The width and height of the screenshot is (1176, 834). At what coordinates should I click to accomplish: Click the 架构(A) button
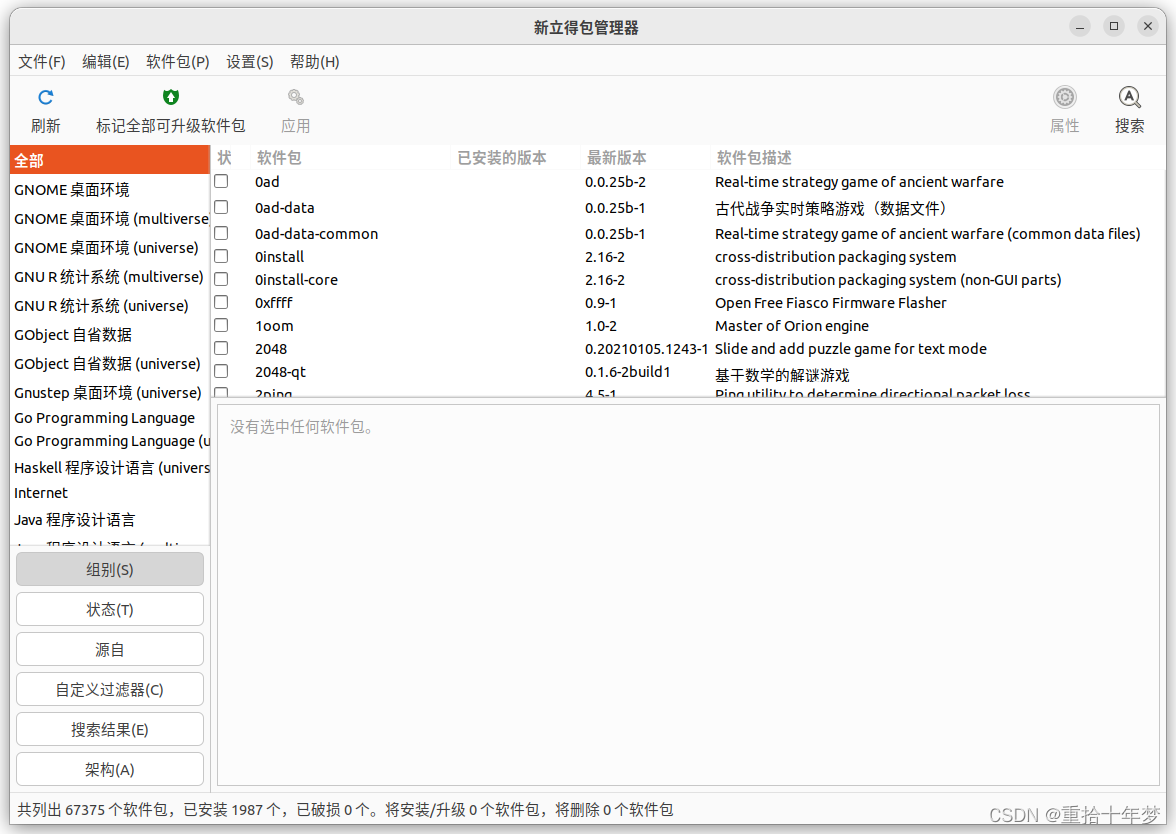110,770
